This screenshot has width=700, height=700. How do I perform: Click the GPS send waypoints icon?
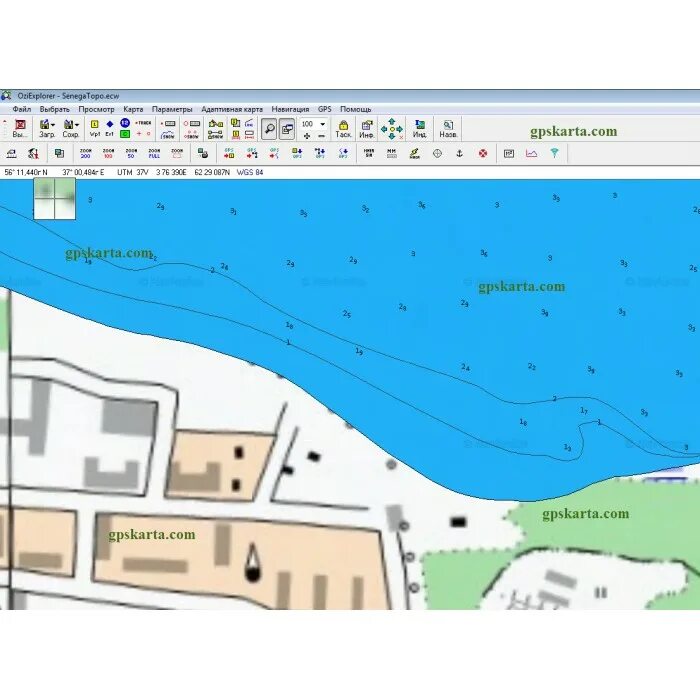[x=229, y=154]
